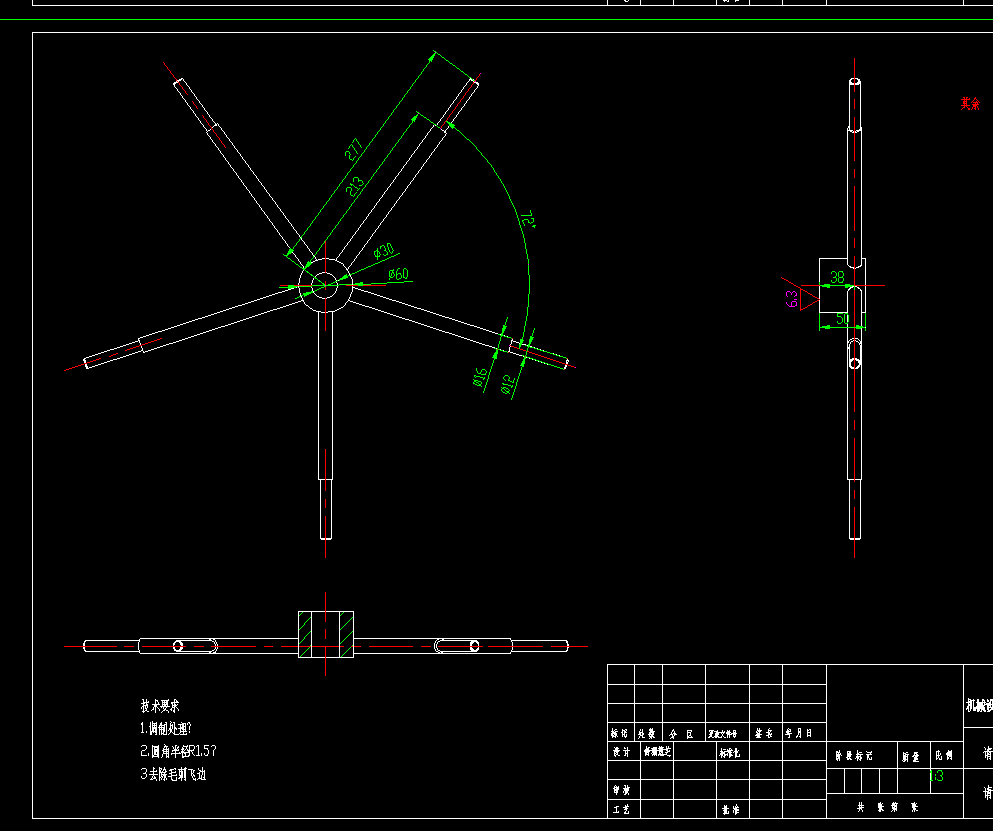The height and width of the screenshot is (831, 993).
Task: Select the 277 dimension text
Action: [x=354, y=149]
